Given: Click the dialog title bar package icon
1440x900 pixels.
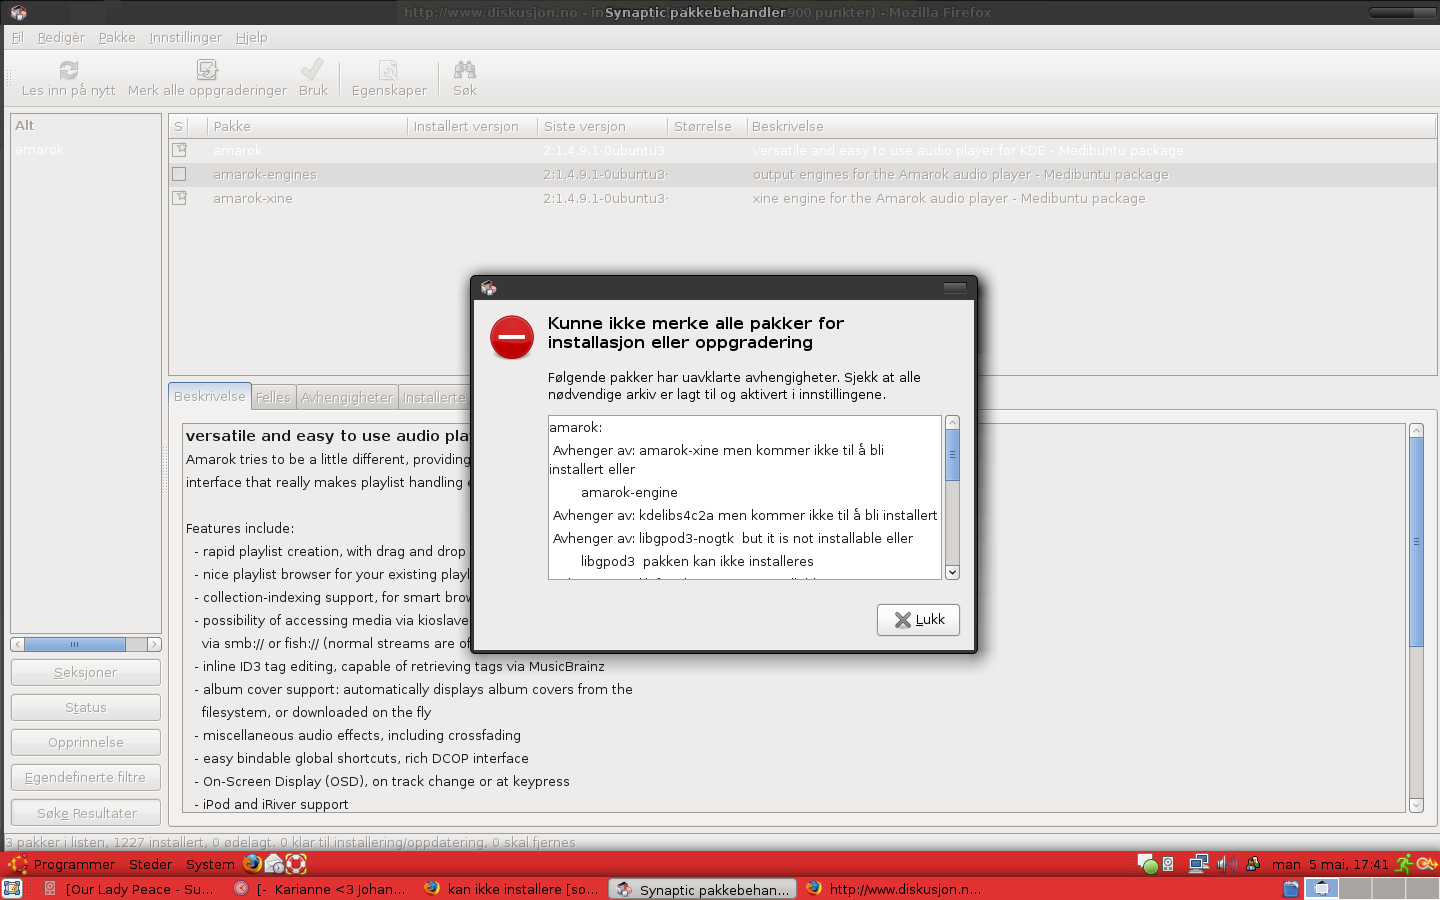Looking at the screenshot, I should click(489, 288).
